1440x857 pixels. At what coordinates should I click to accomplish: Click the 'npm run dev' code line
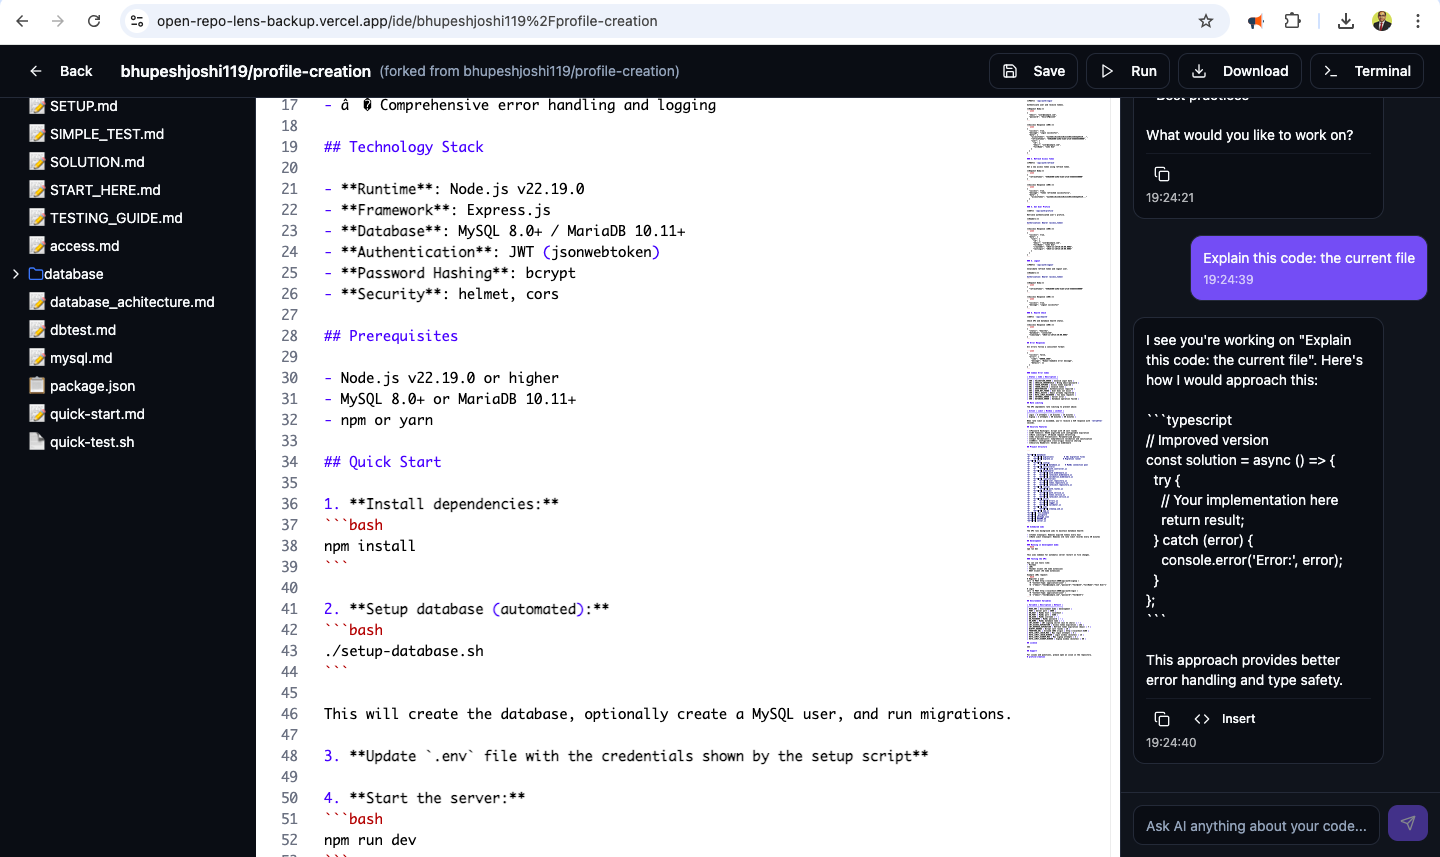tap(369, 840)
